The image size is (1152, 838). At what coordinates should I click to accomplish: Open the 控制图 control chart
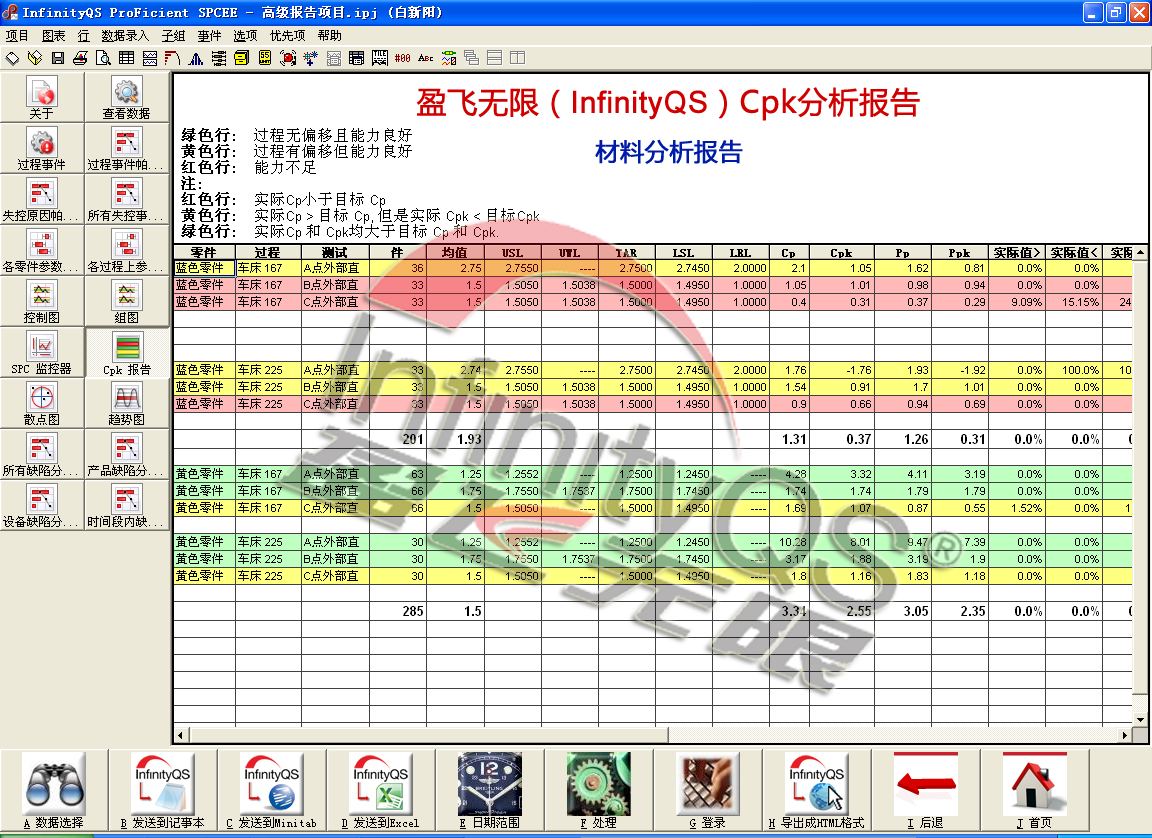coord(42,301)
